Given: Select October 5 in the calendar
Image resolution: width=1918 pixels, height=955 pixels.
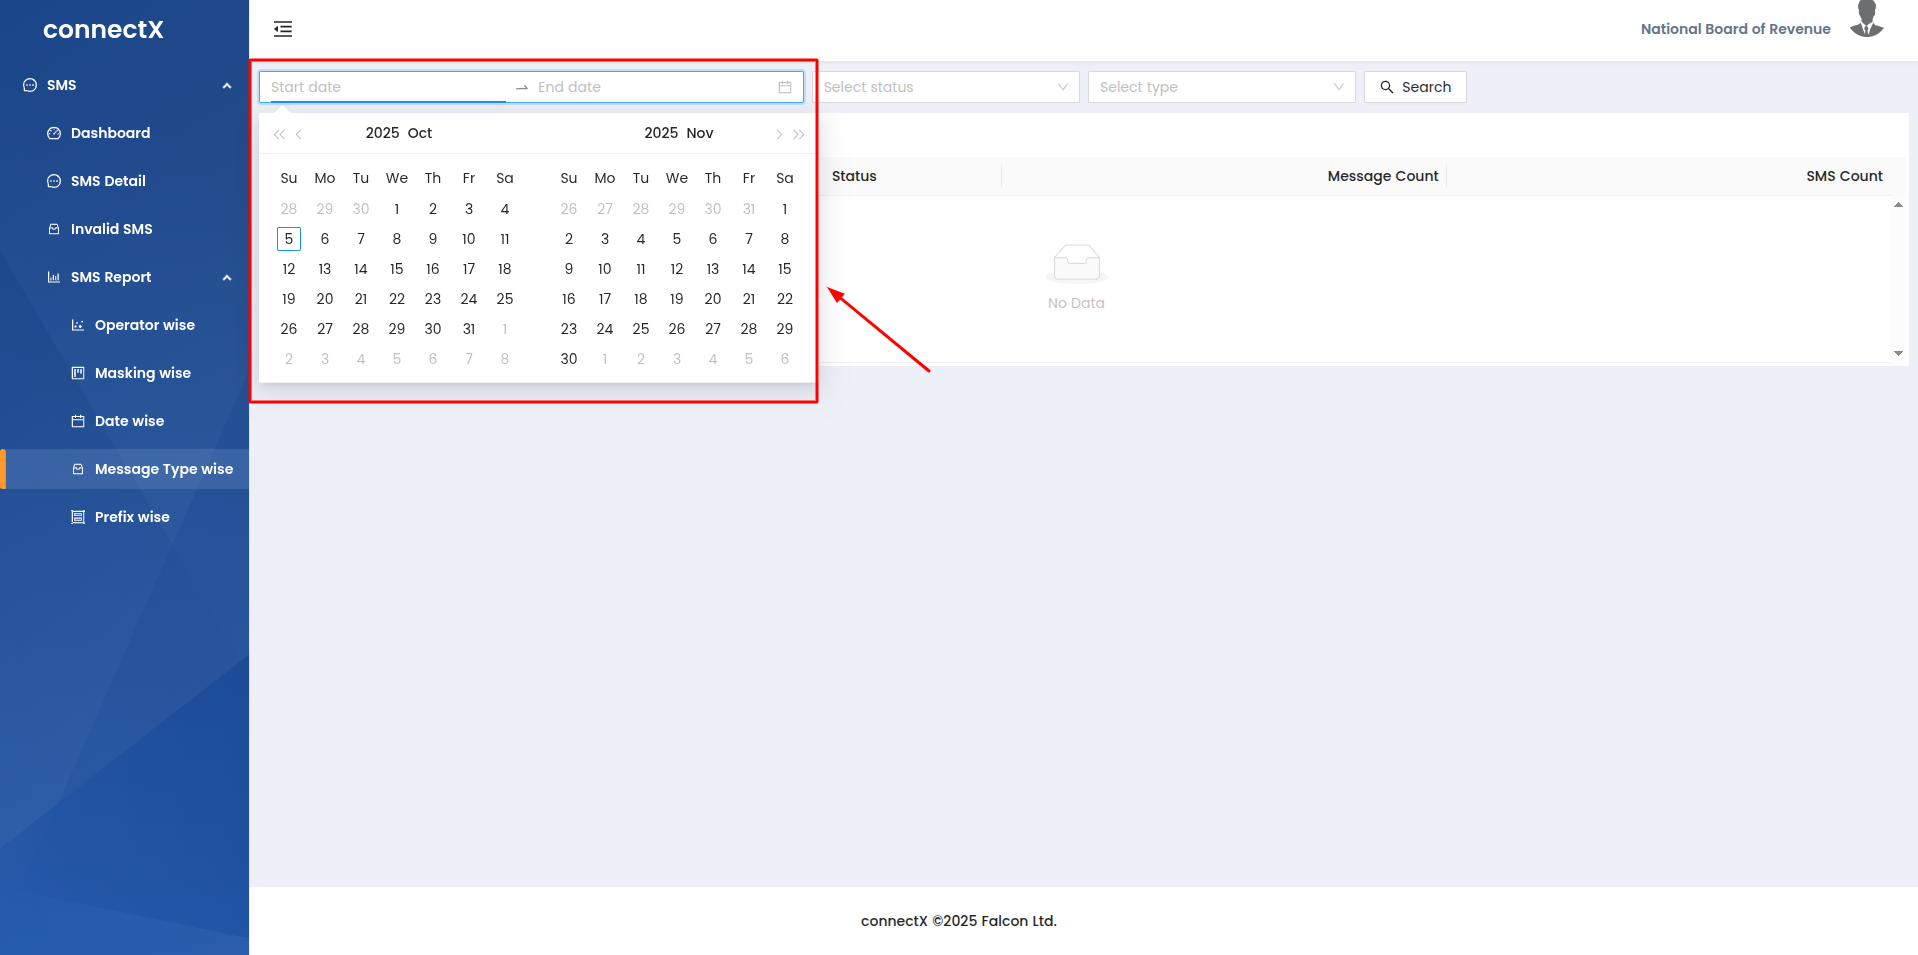Looking at the screenshot, I should (289, 239).
